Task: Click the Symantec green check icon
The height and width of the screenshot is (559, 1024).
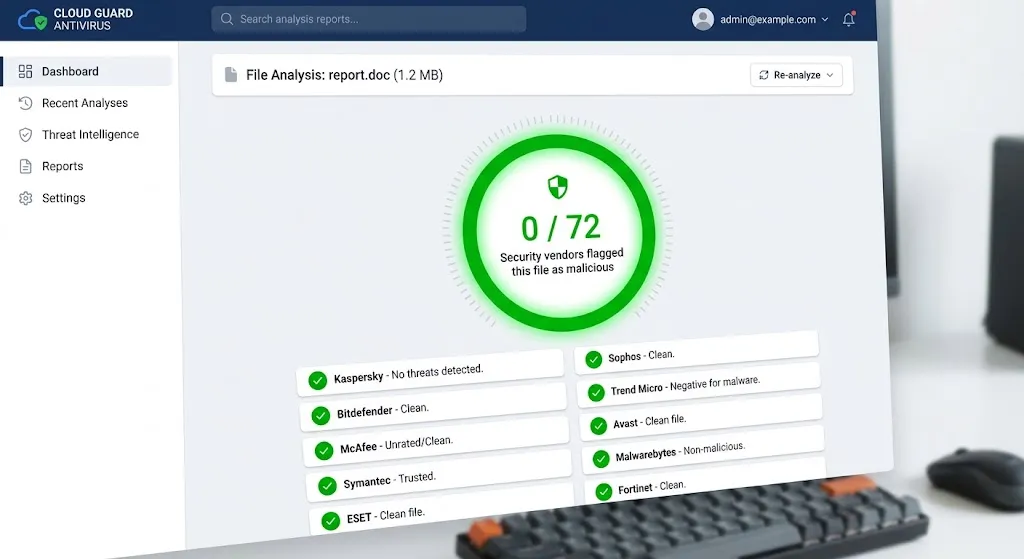Action: pos(327,486)
